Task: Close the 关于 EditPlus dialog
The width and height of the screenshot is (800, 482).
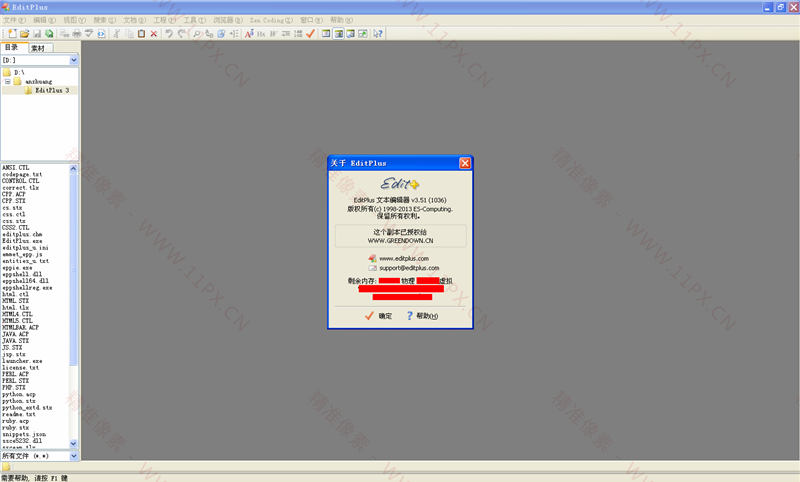Action: (x=465, y=163)
